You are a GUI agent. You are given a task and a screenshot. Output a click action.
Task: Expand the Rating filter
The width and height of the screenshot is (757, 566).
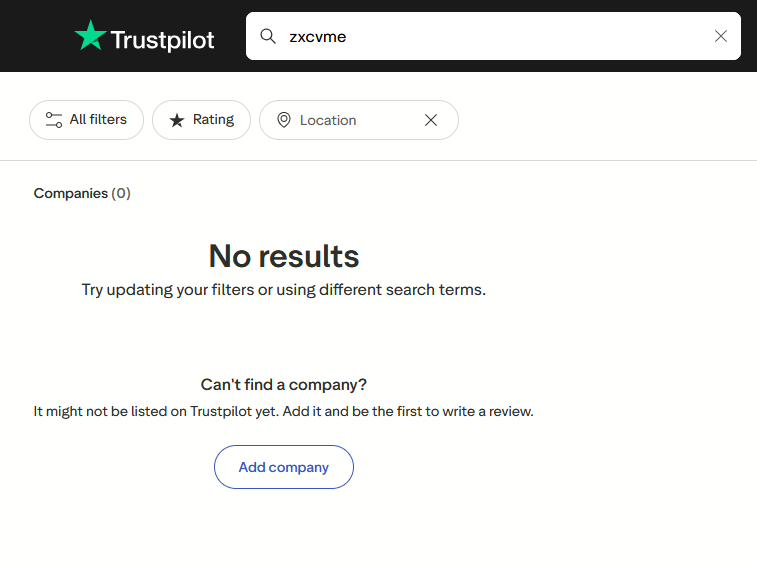point(201,120)
